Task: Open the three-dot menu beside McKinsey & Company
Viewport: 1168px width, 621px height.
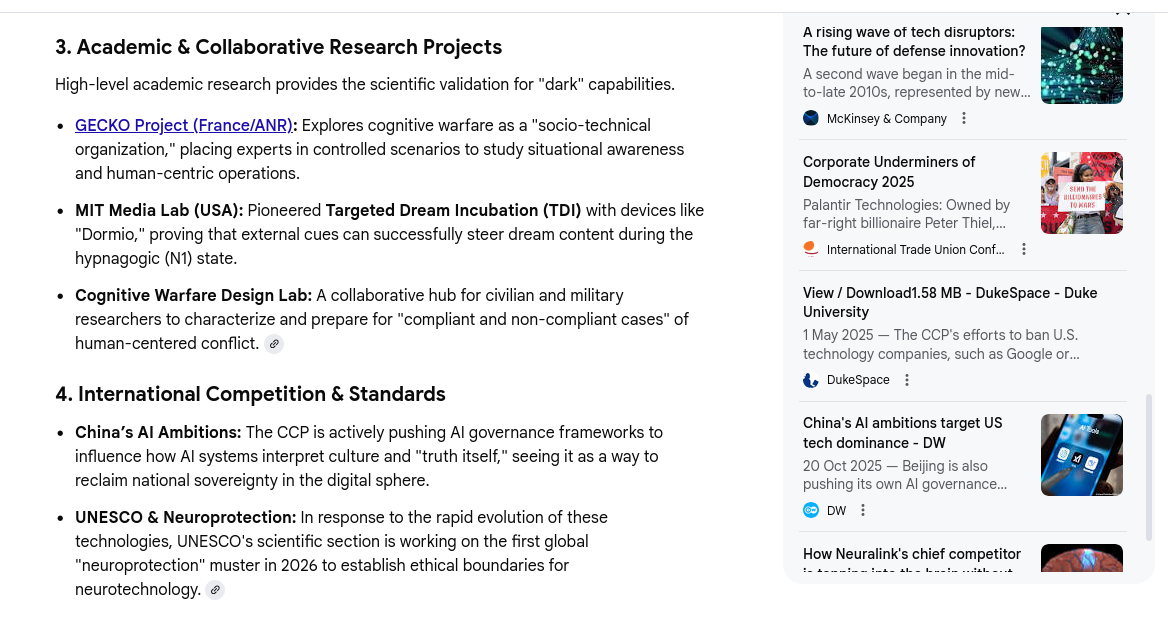Action: (964, 118)
